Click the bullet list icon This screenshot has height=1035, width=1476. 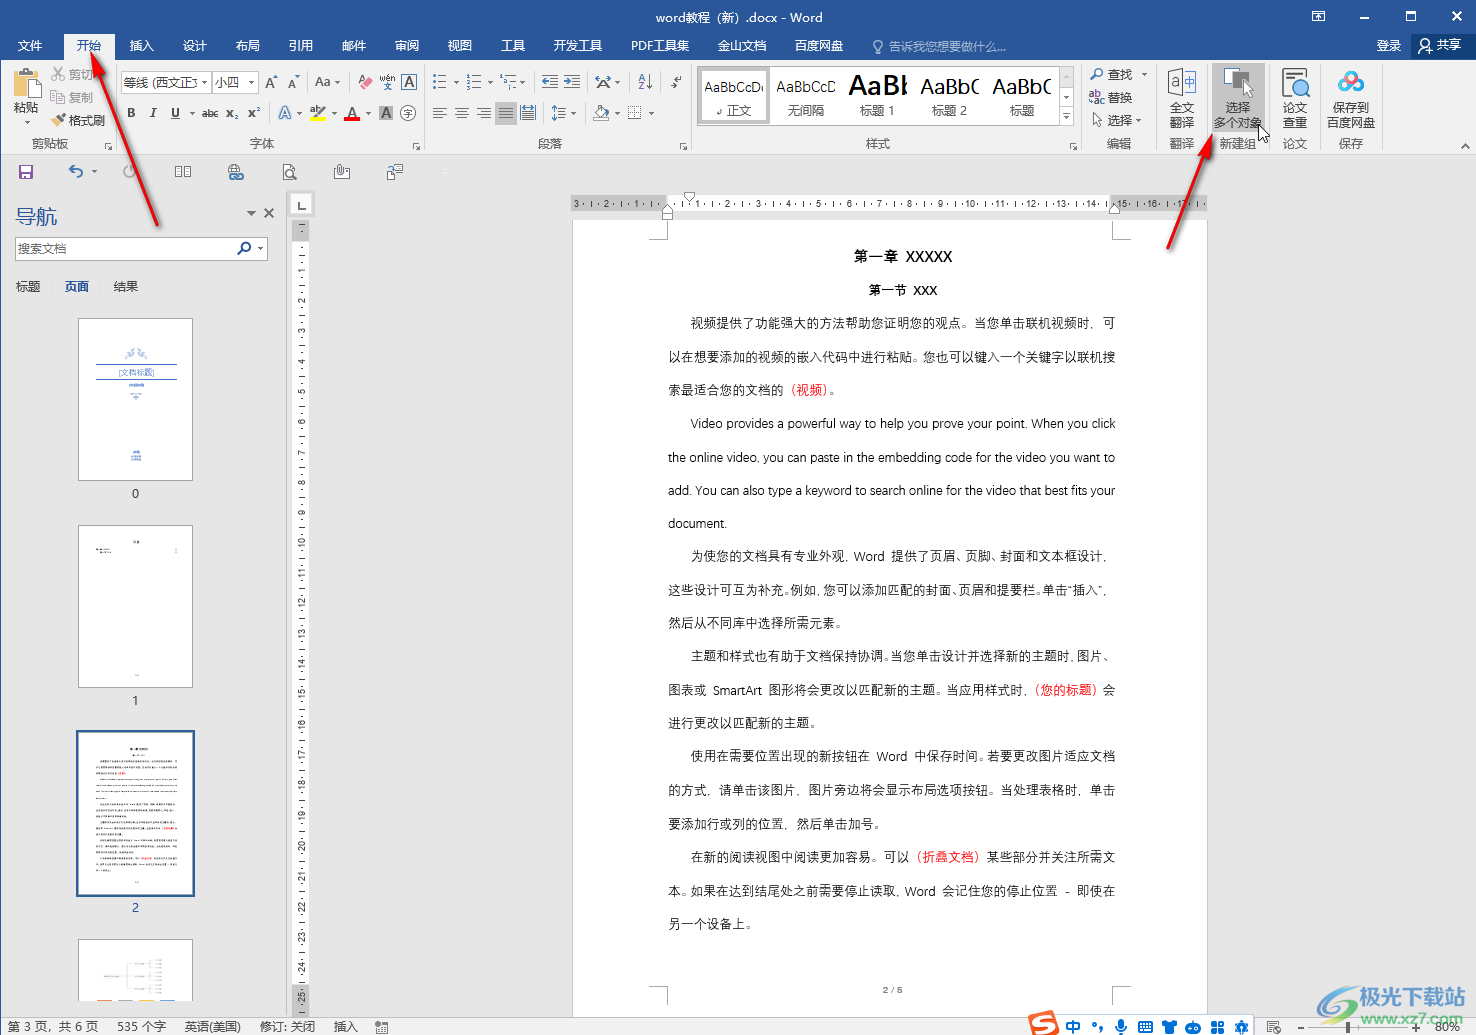(x=439, y=82)
